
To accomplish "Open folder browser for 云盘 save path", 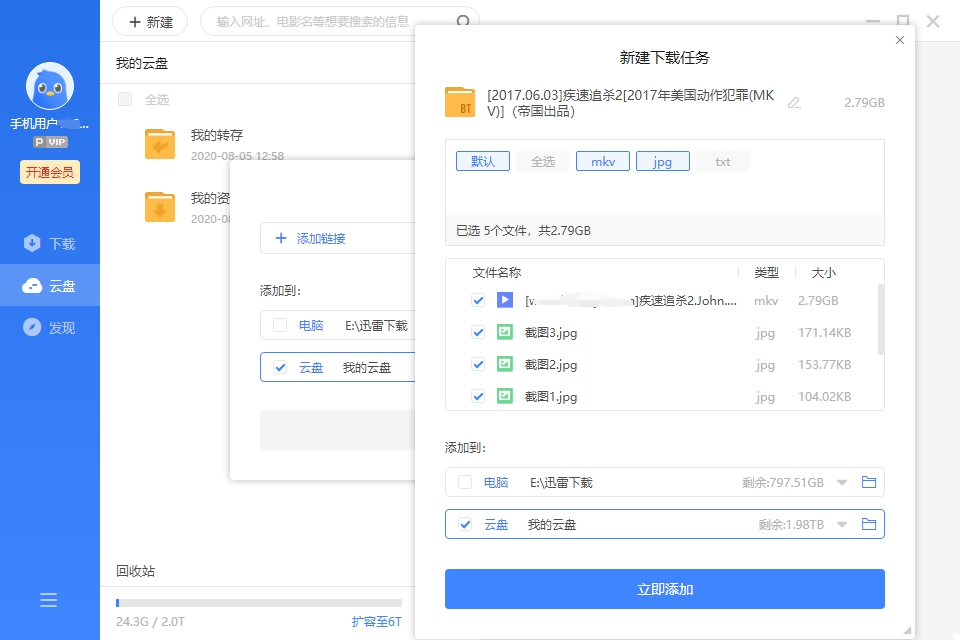I will [868, 525].
